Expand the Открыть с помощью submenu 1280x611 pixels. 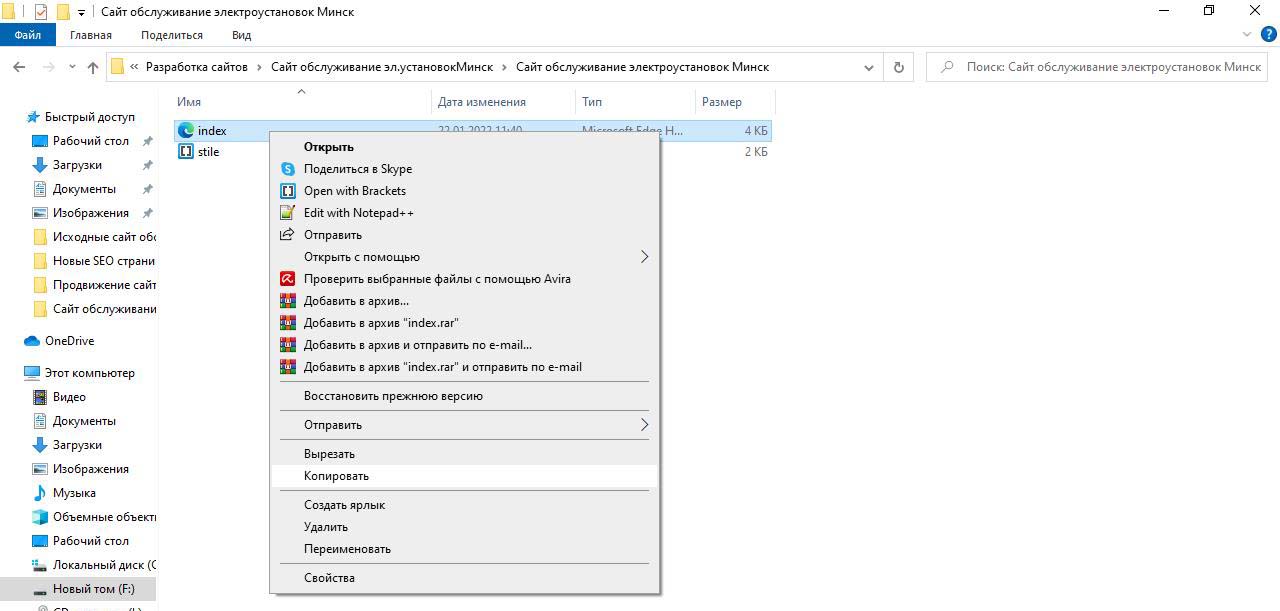644,257
